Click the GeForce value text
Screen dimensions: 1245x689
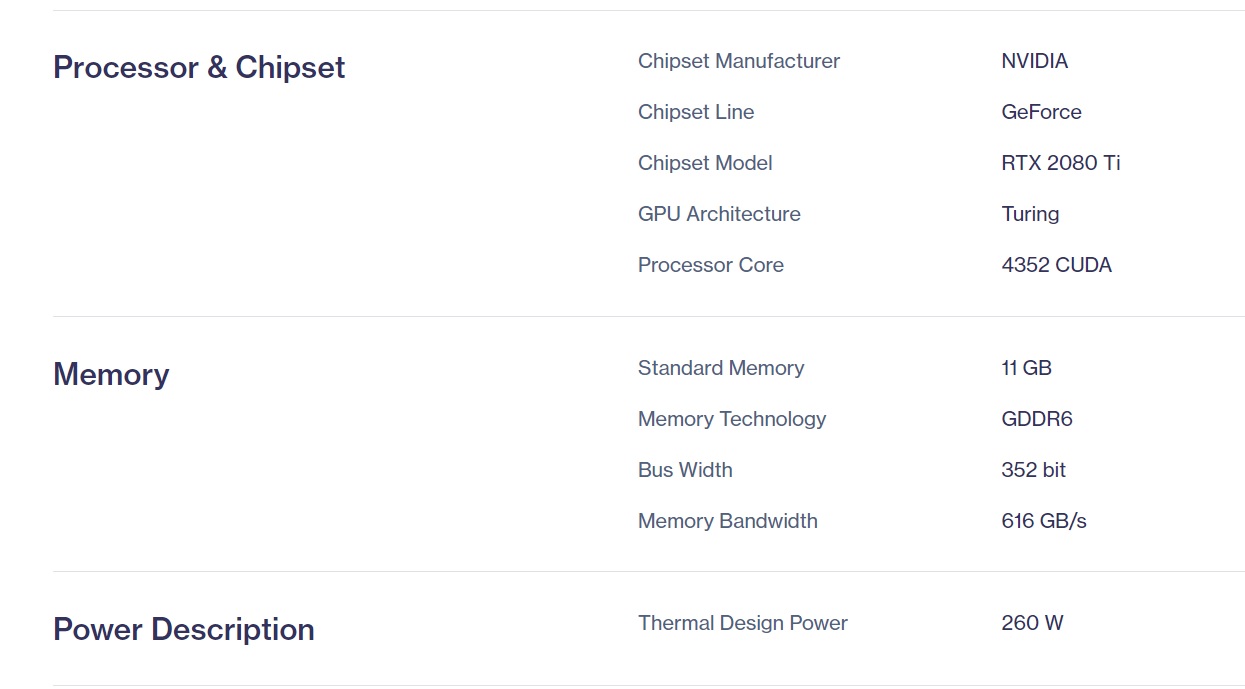coord(1041,112)
